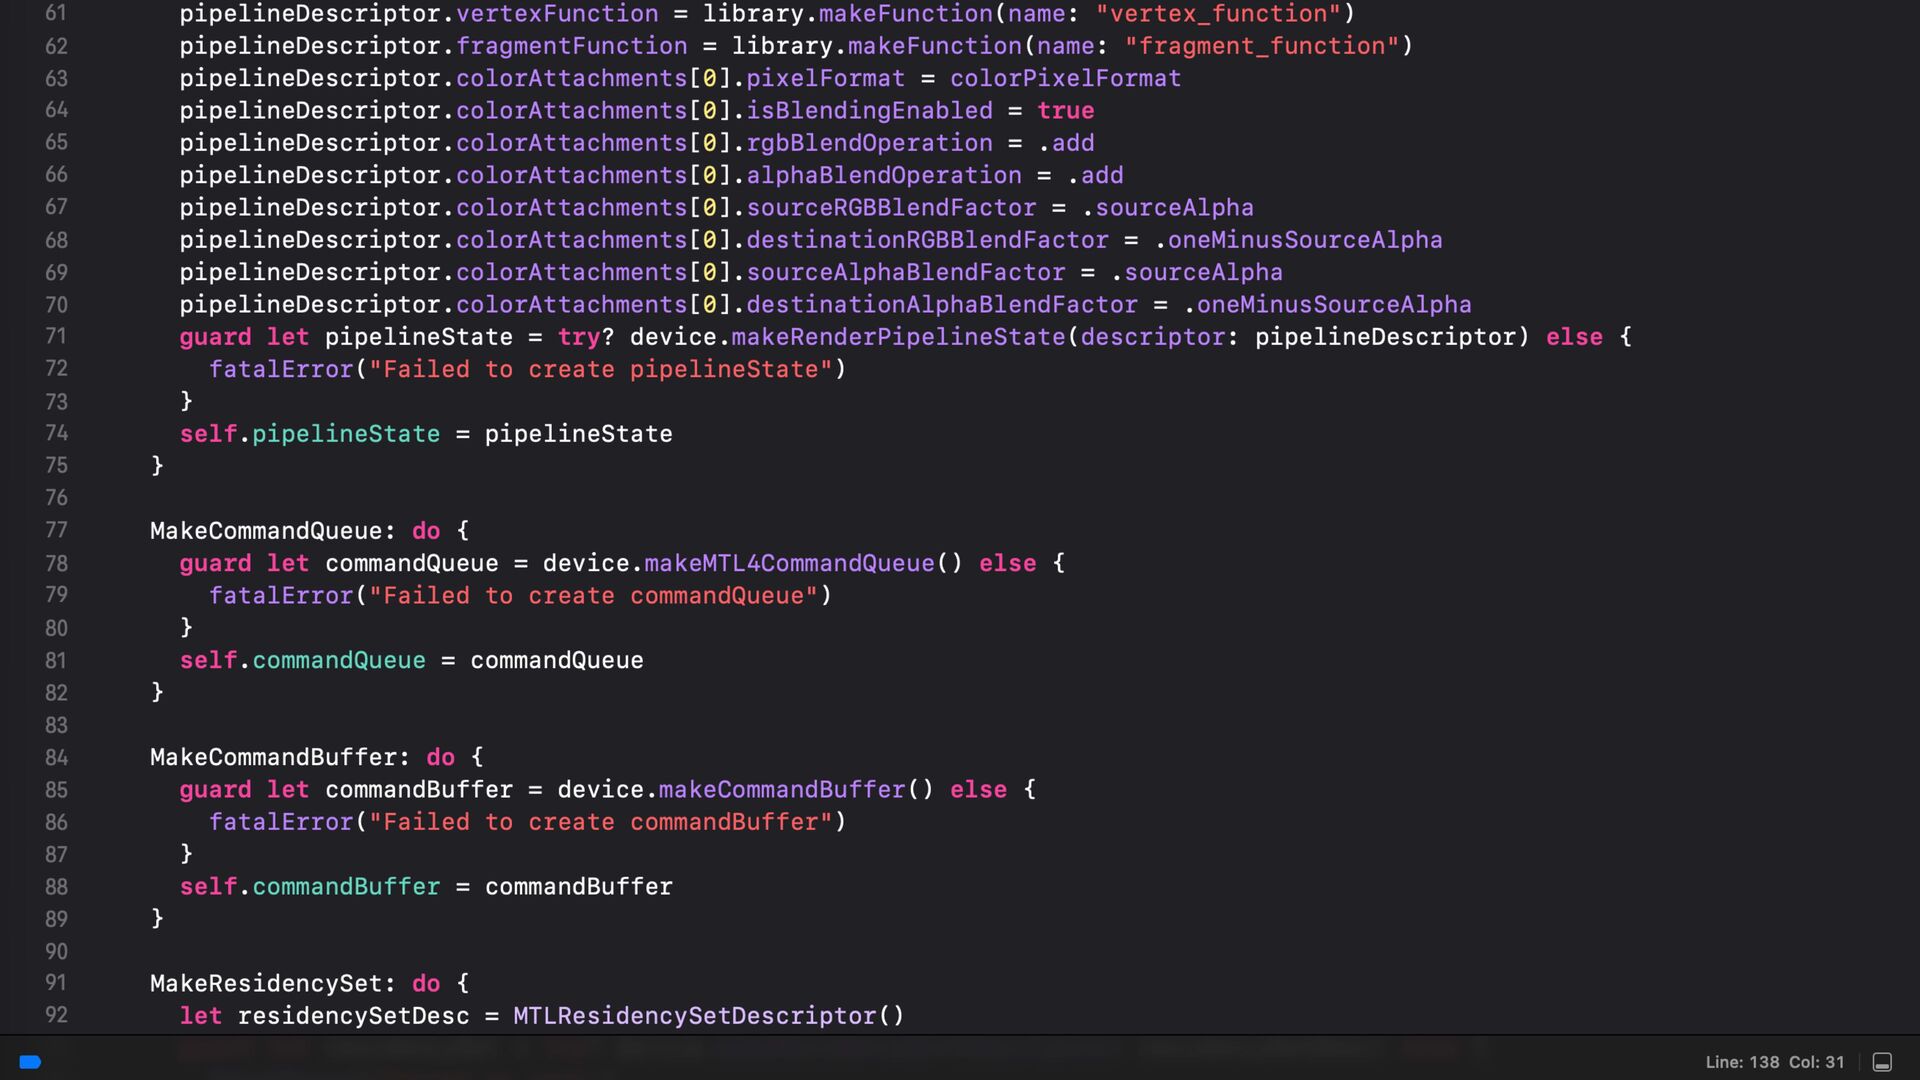The width and height of the screenshot is (1920, 1080).
Task: Click the vertexFunction property on line 61
Action: pos(557,14)
